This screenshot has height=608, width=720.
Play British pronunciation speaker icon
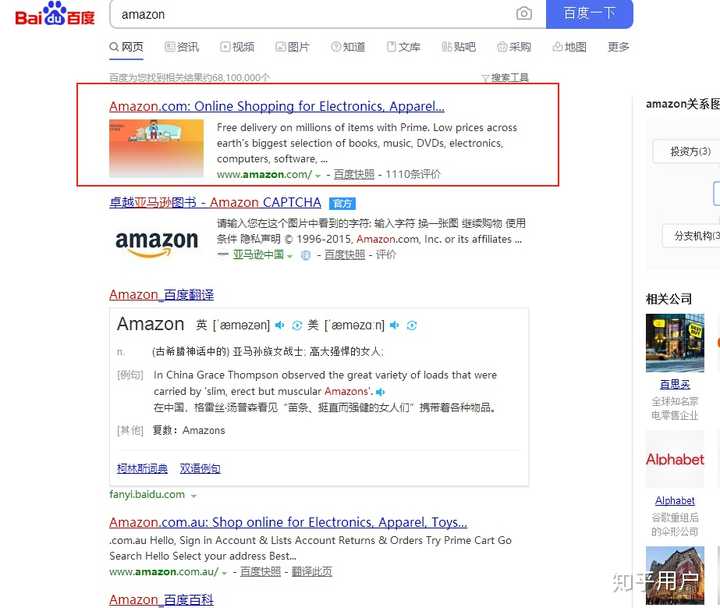[x=279, y=325]
